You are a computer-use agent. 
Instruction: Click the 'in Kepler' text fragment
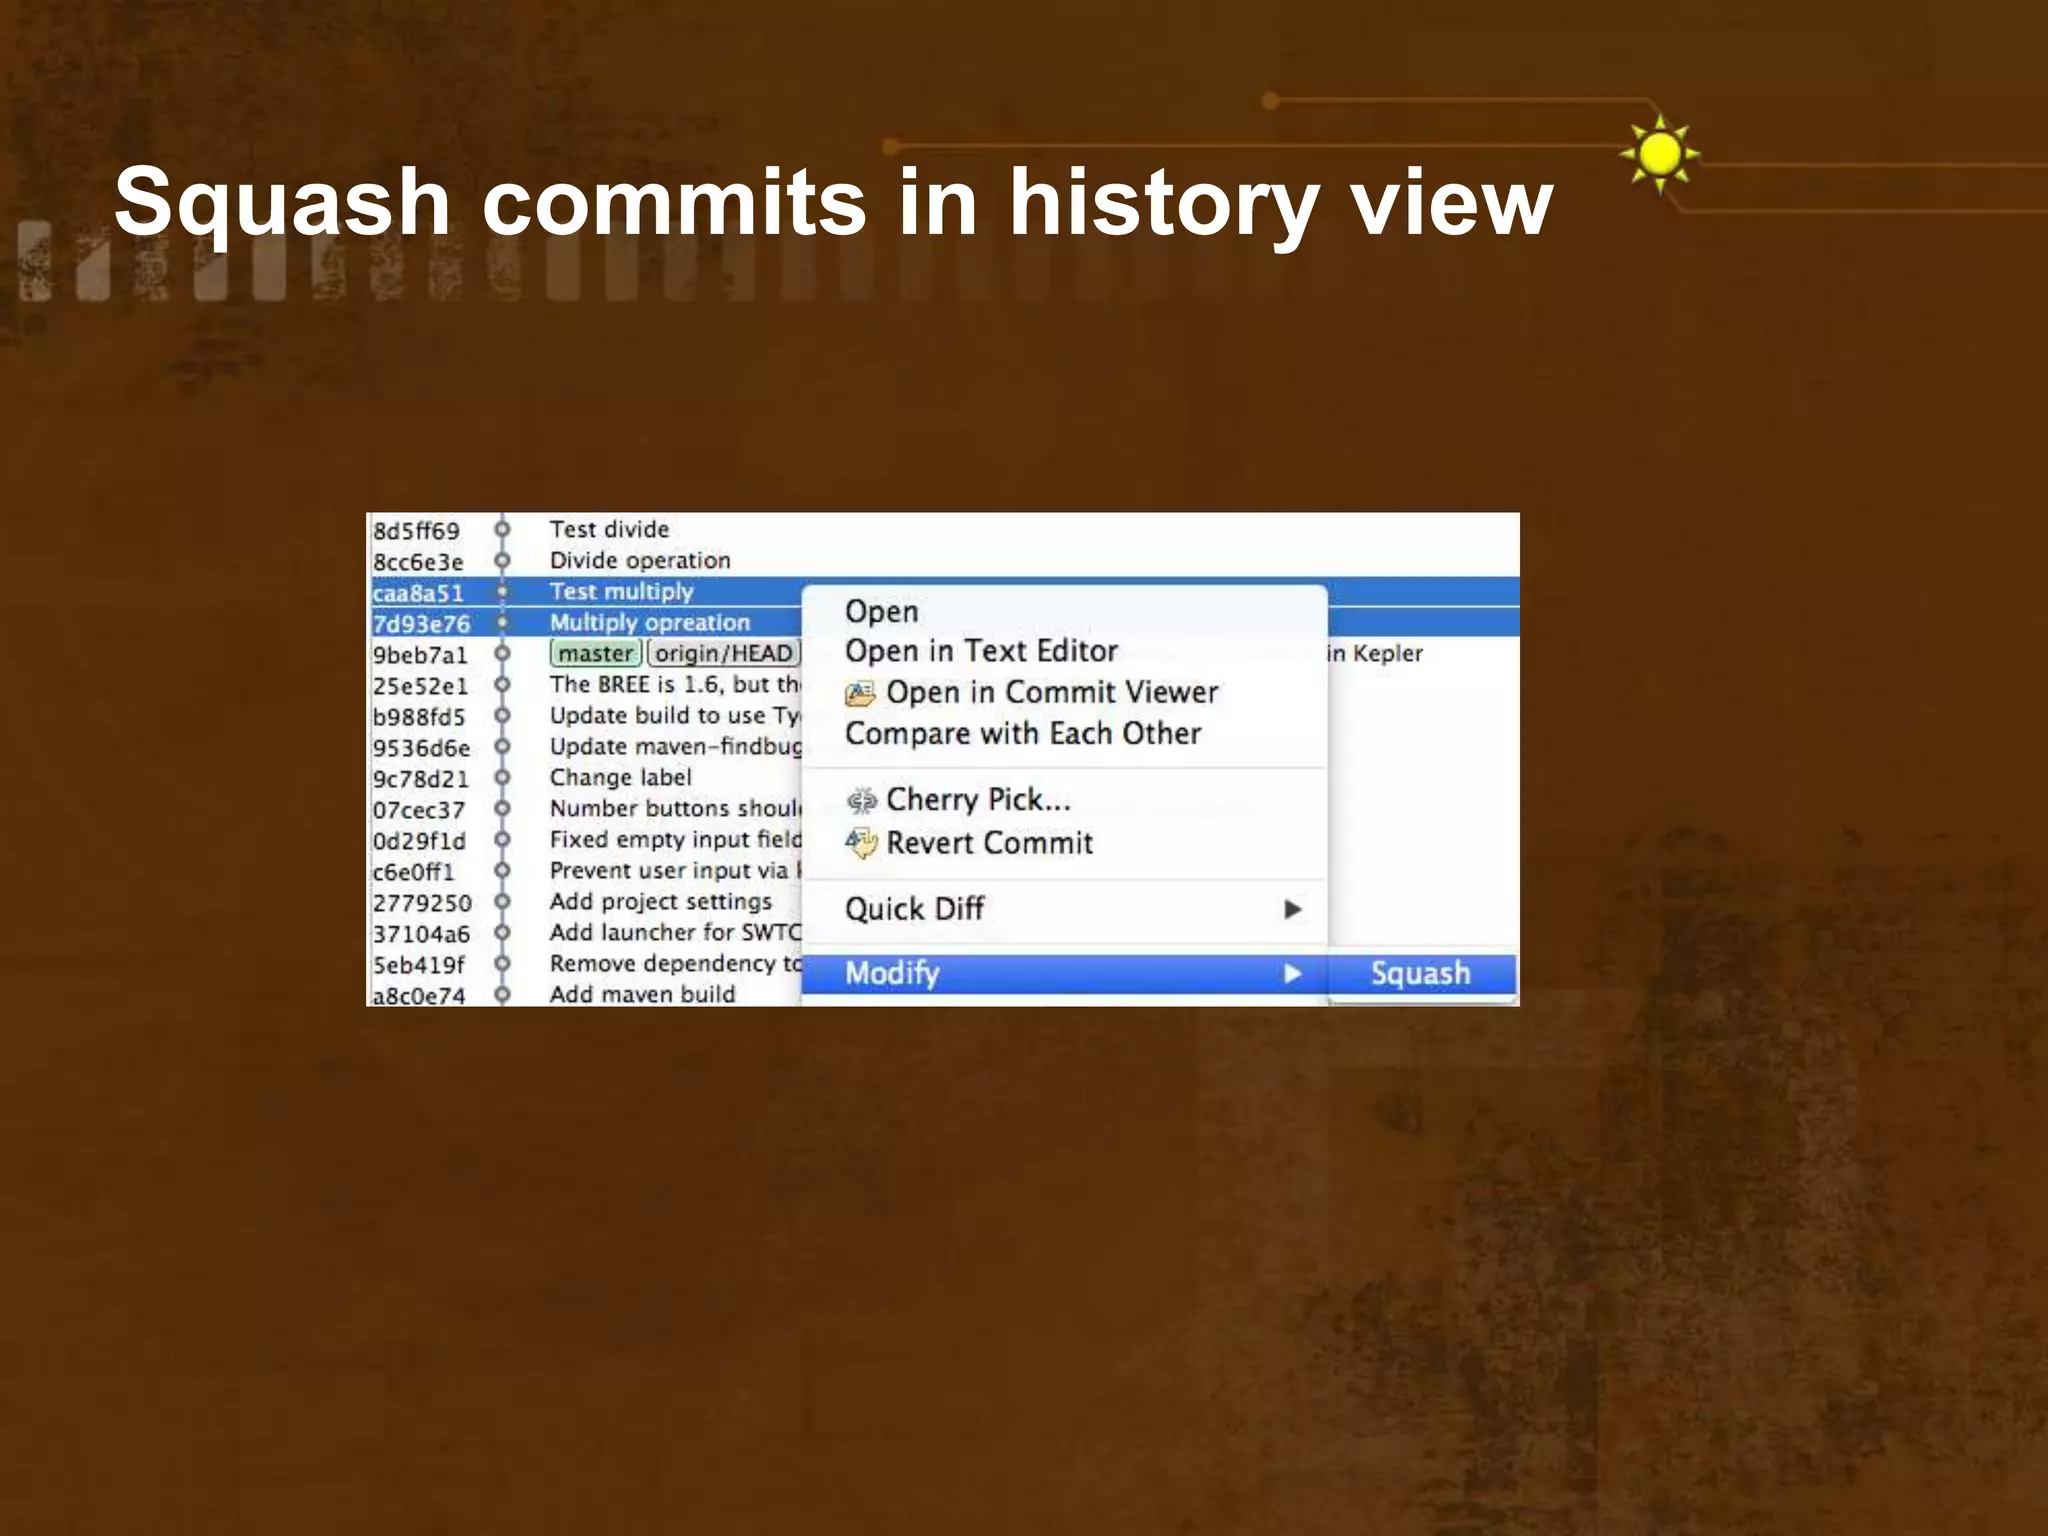pyautogui.click(x=1375, y=654)
